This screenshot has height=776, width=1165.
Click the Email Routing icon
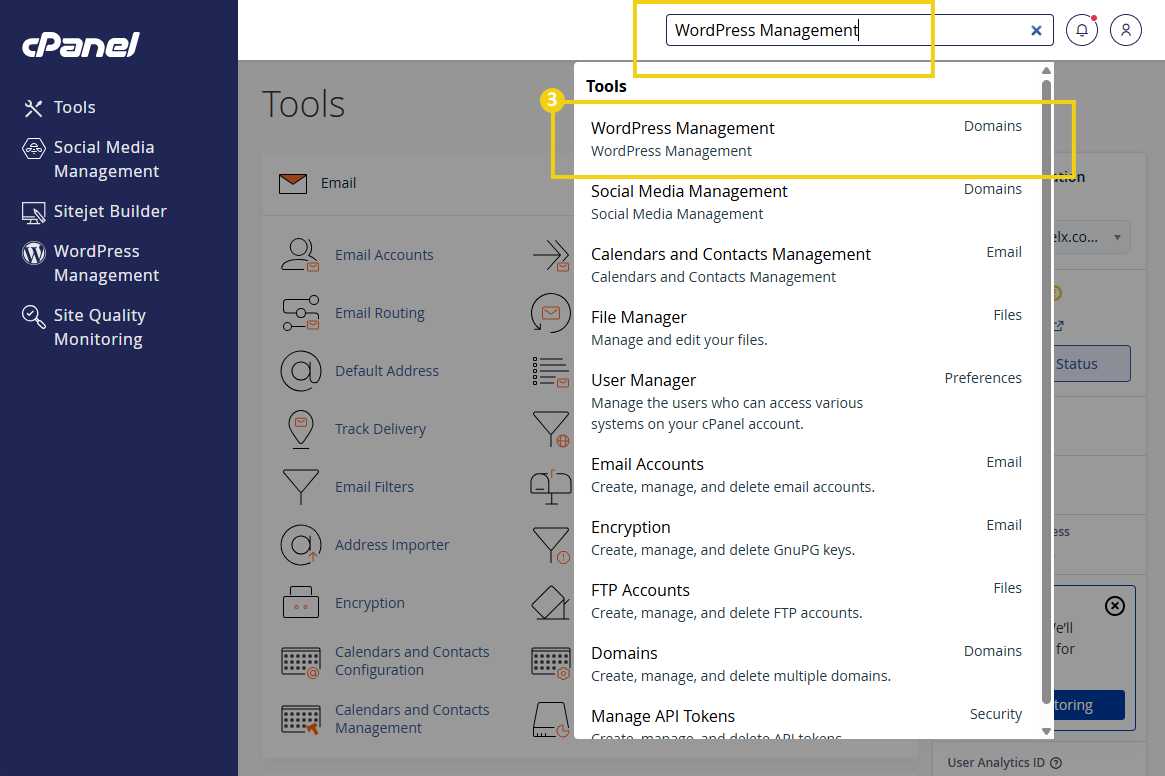tap(300, 312)
